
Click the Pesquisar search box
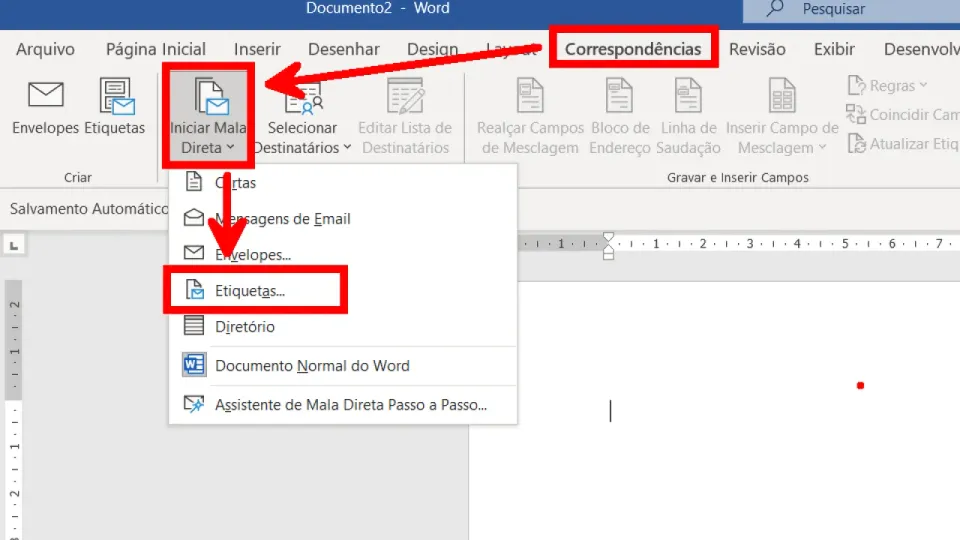click(852, 9)
